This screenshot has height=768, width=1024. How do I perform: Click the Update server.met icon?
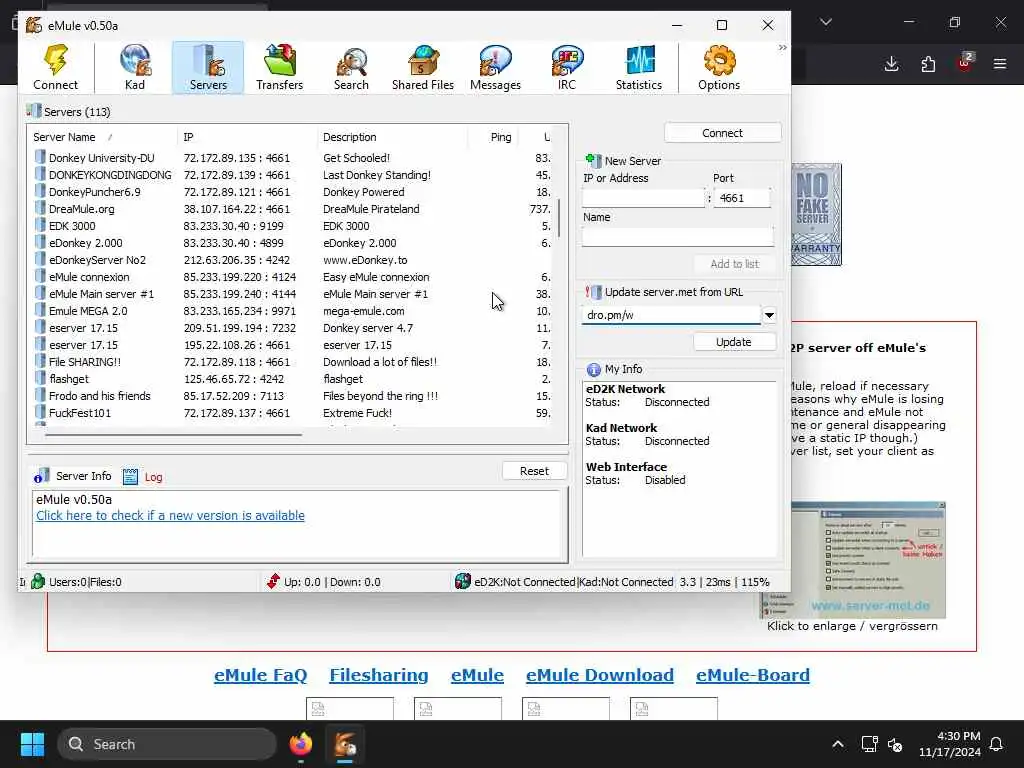click(593, 292)
